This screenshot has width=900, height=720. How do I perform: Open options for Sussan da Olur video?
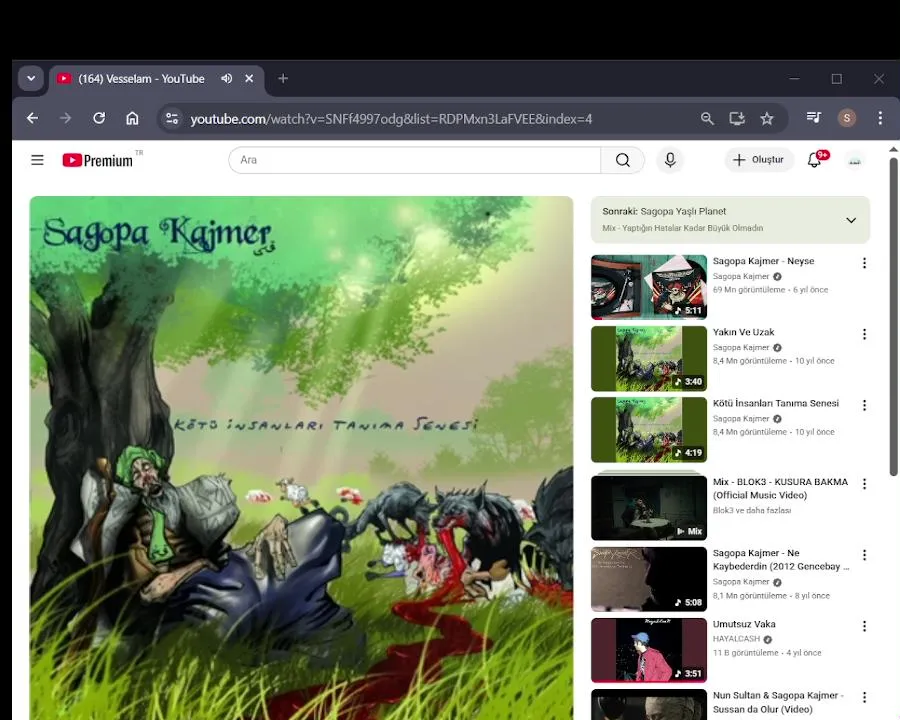(x=864, y=698)
